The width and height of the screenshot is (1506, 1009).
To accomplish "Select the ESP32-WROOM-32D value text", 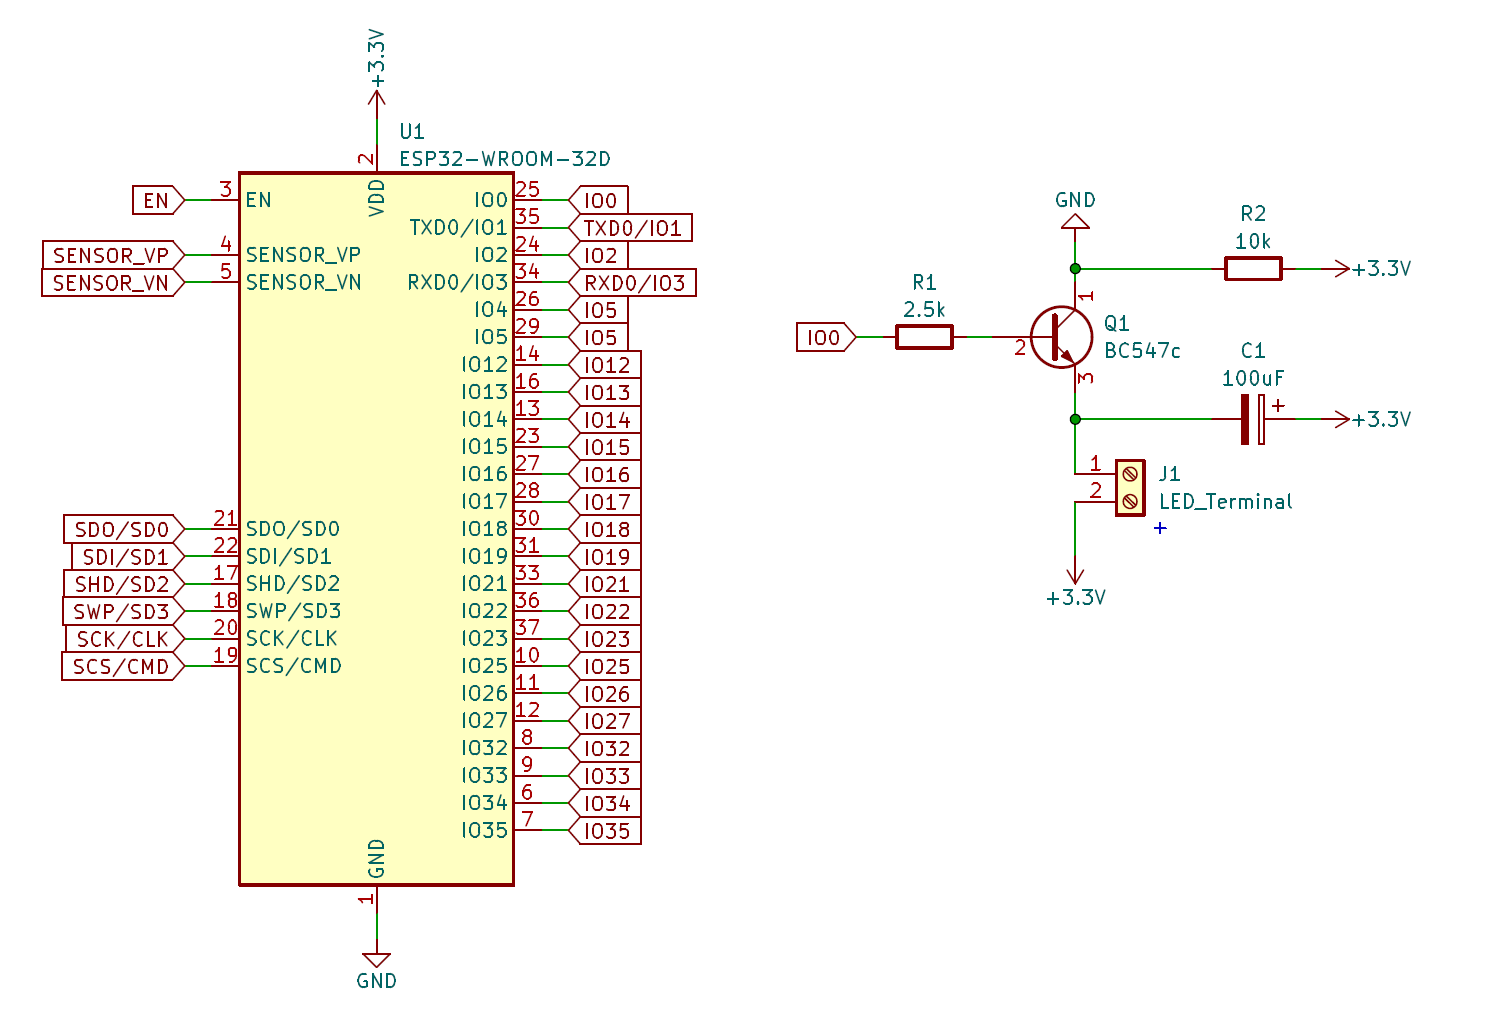I will pos(505,159).
